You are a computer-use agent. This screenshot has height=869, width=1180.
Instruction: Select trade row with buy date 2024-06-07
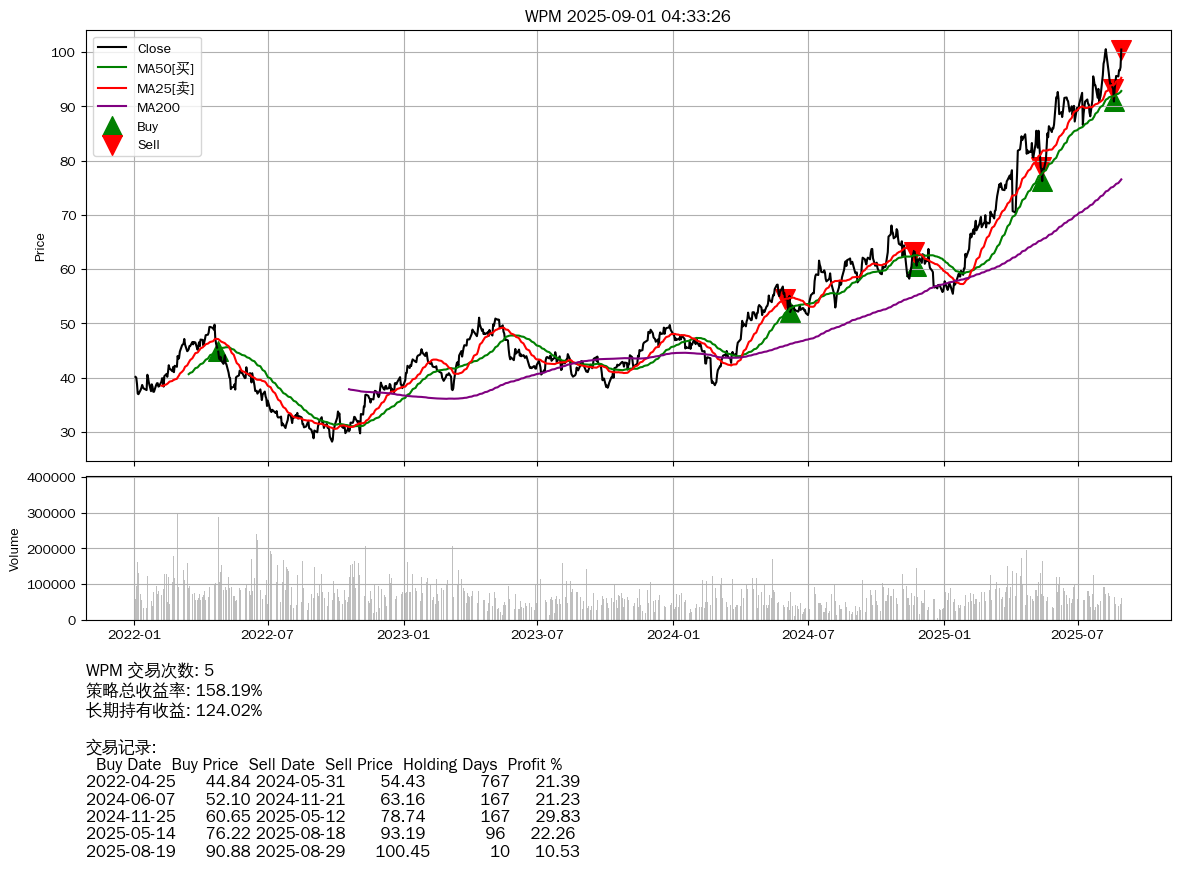[332, 799]
